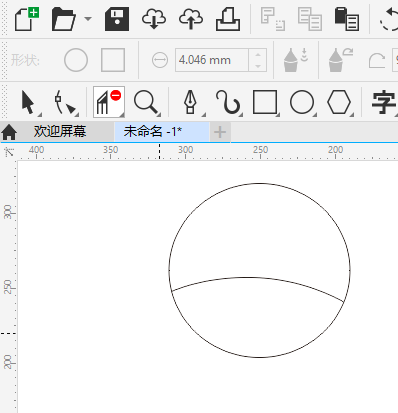Switch to the 欢迎屏幕 tab

60,132
